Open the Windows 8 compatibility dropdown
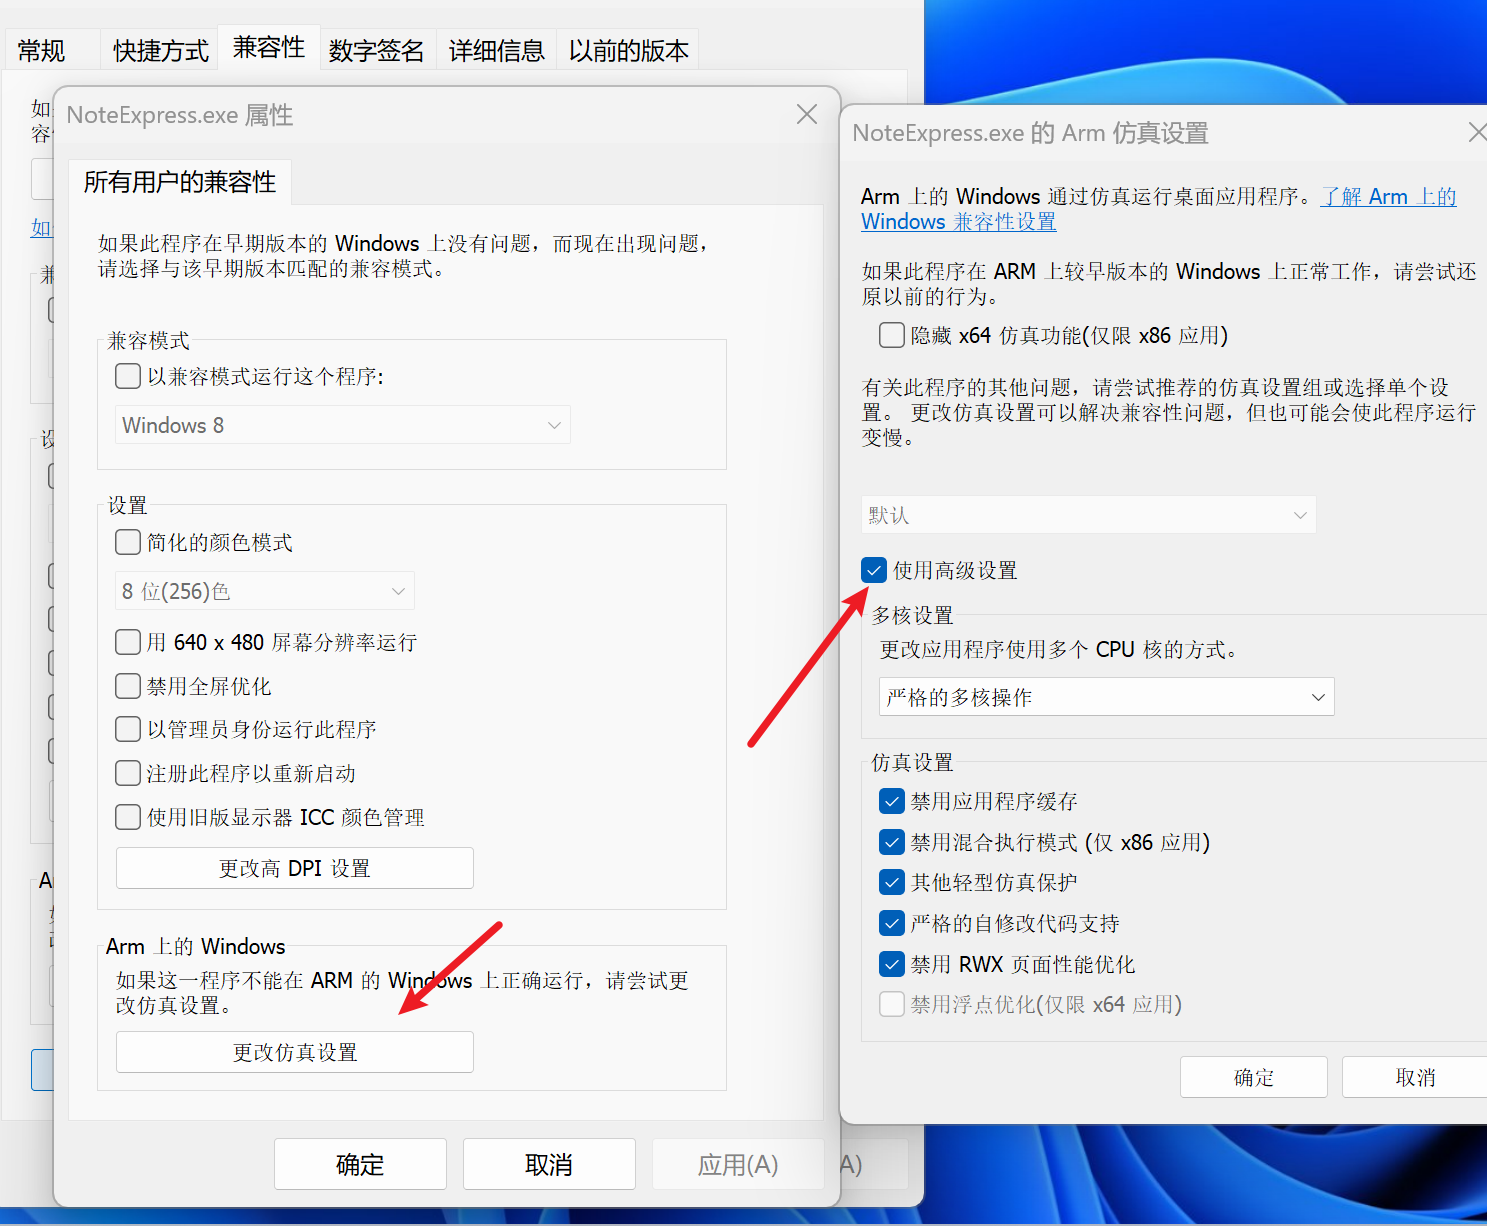This screenshot has height=1226, width=1487. point(343,425)
